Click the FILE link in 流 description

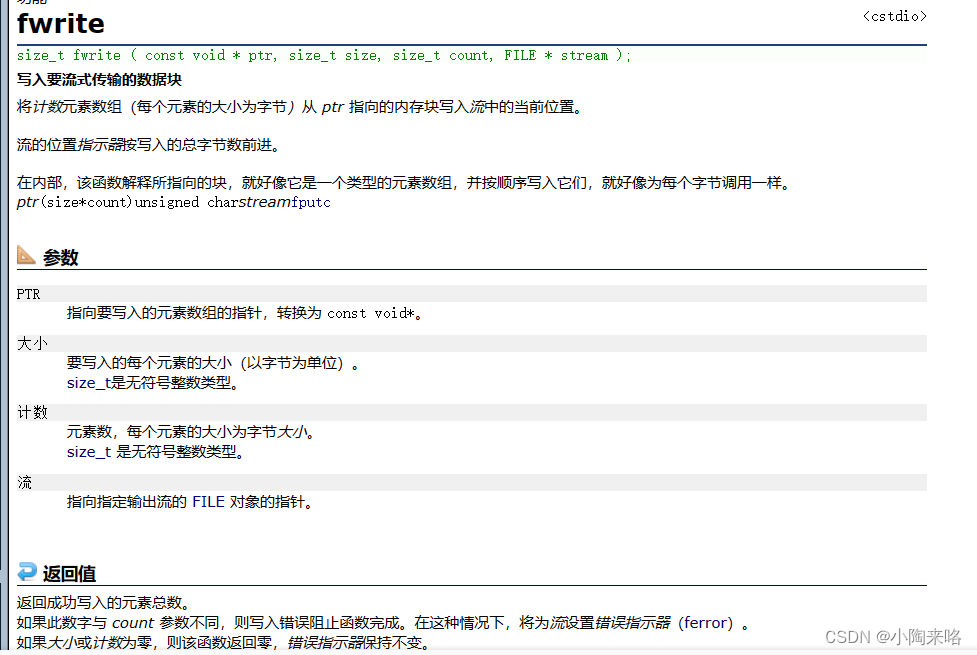[x=208, y=502]
